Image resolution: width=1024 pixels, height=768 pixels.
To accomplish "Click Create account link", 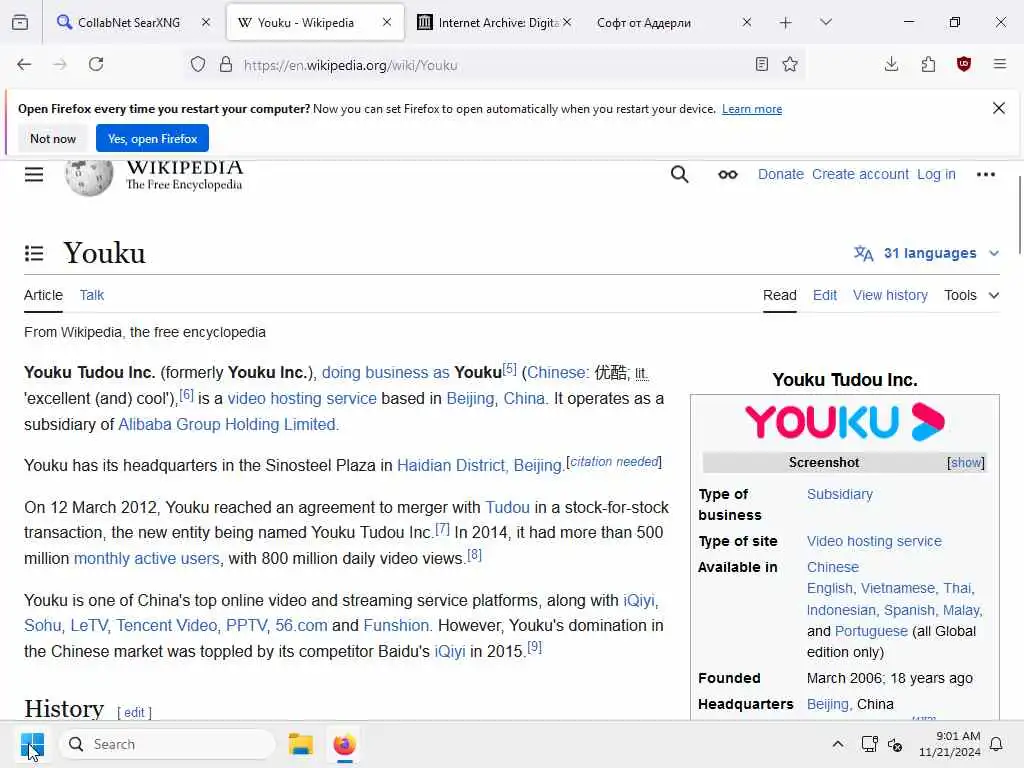I will 860,174.
